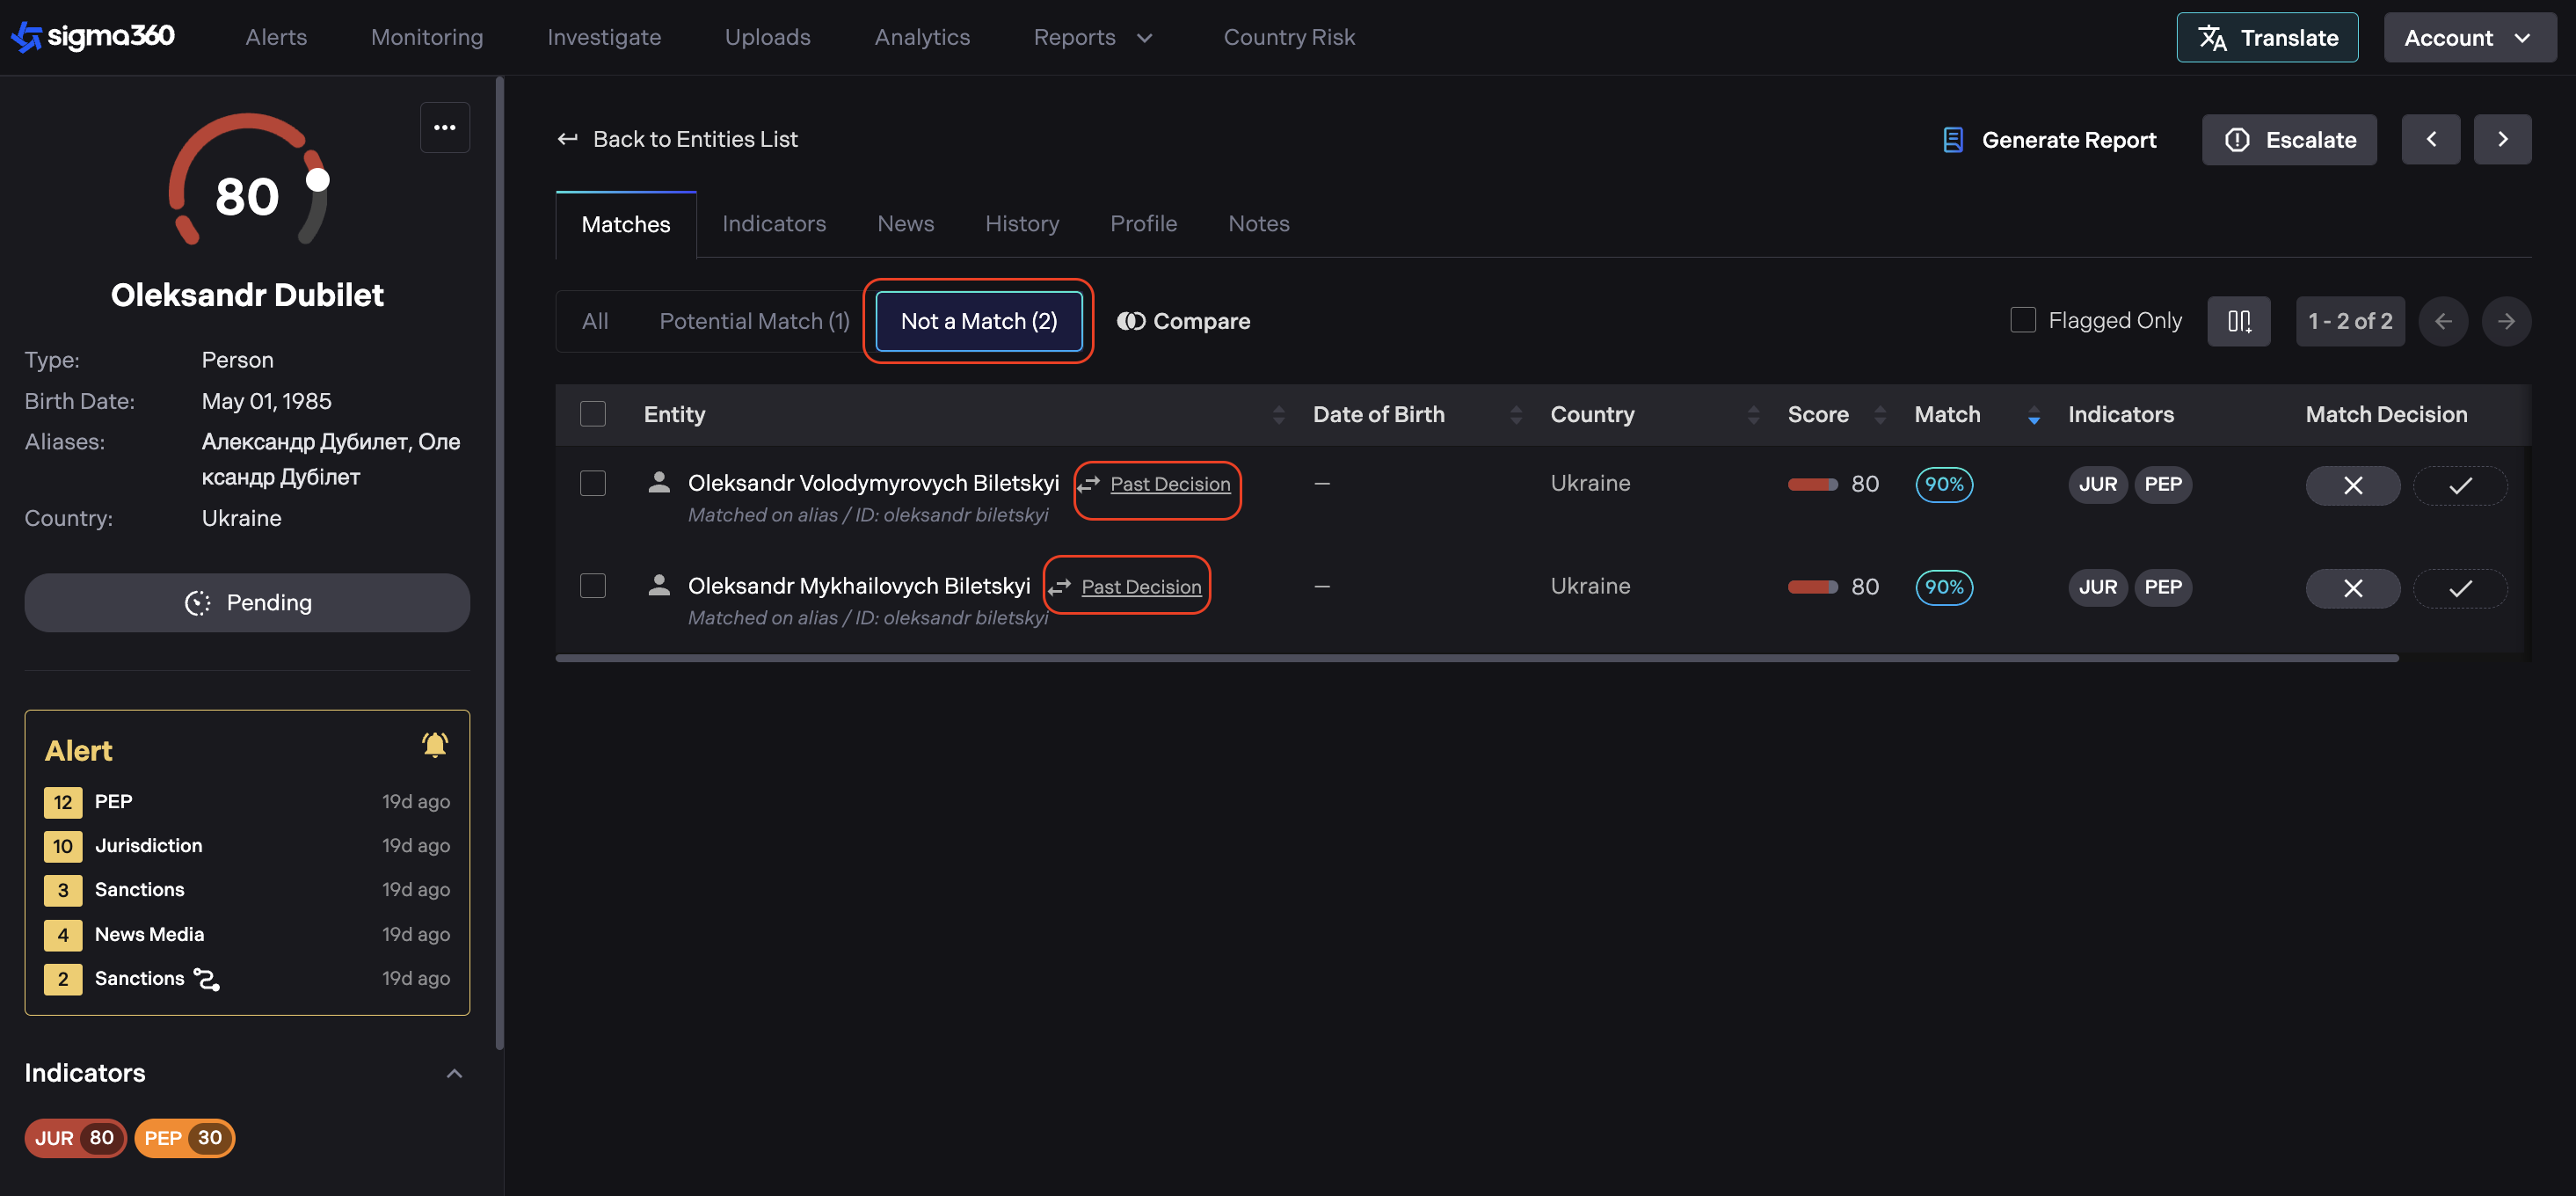Go to next entity with right chevron
Screen dimensions: 2576x1196
(2502, 139)
